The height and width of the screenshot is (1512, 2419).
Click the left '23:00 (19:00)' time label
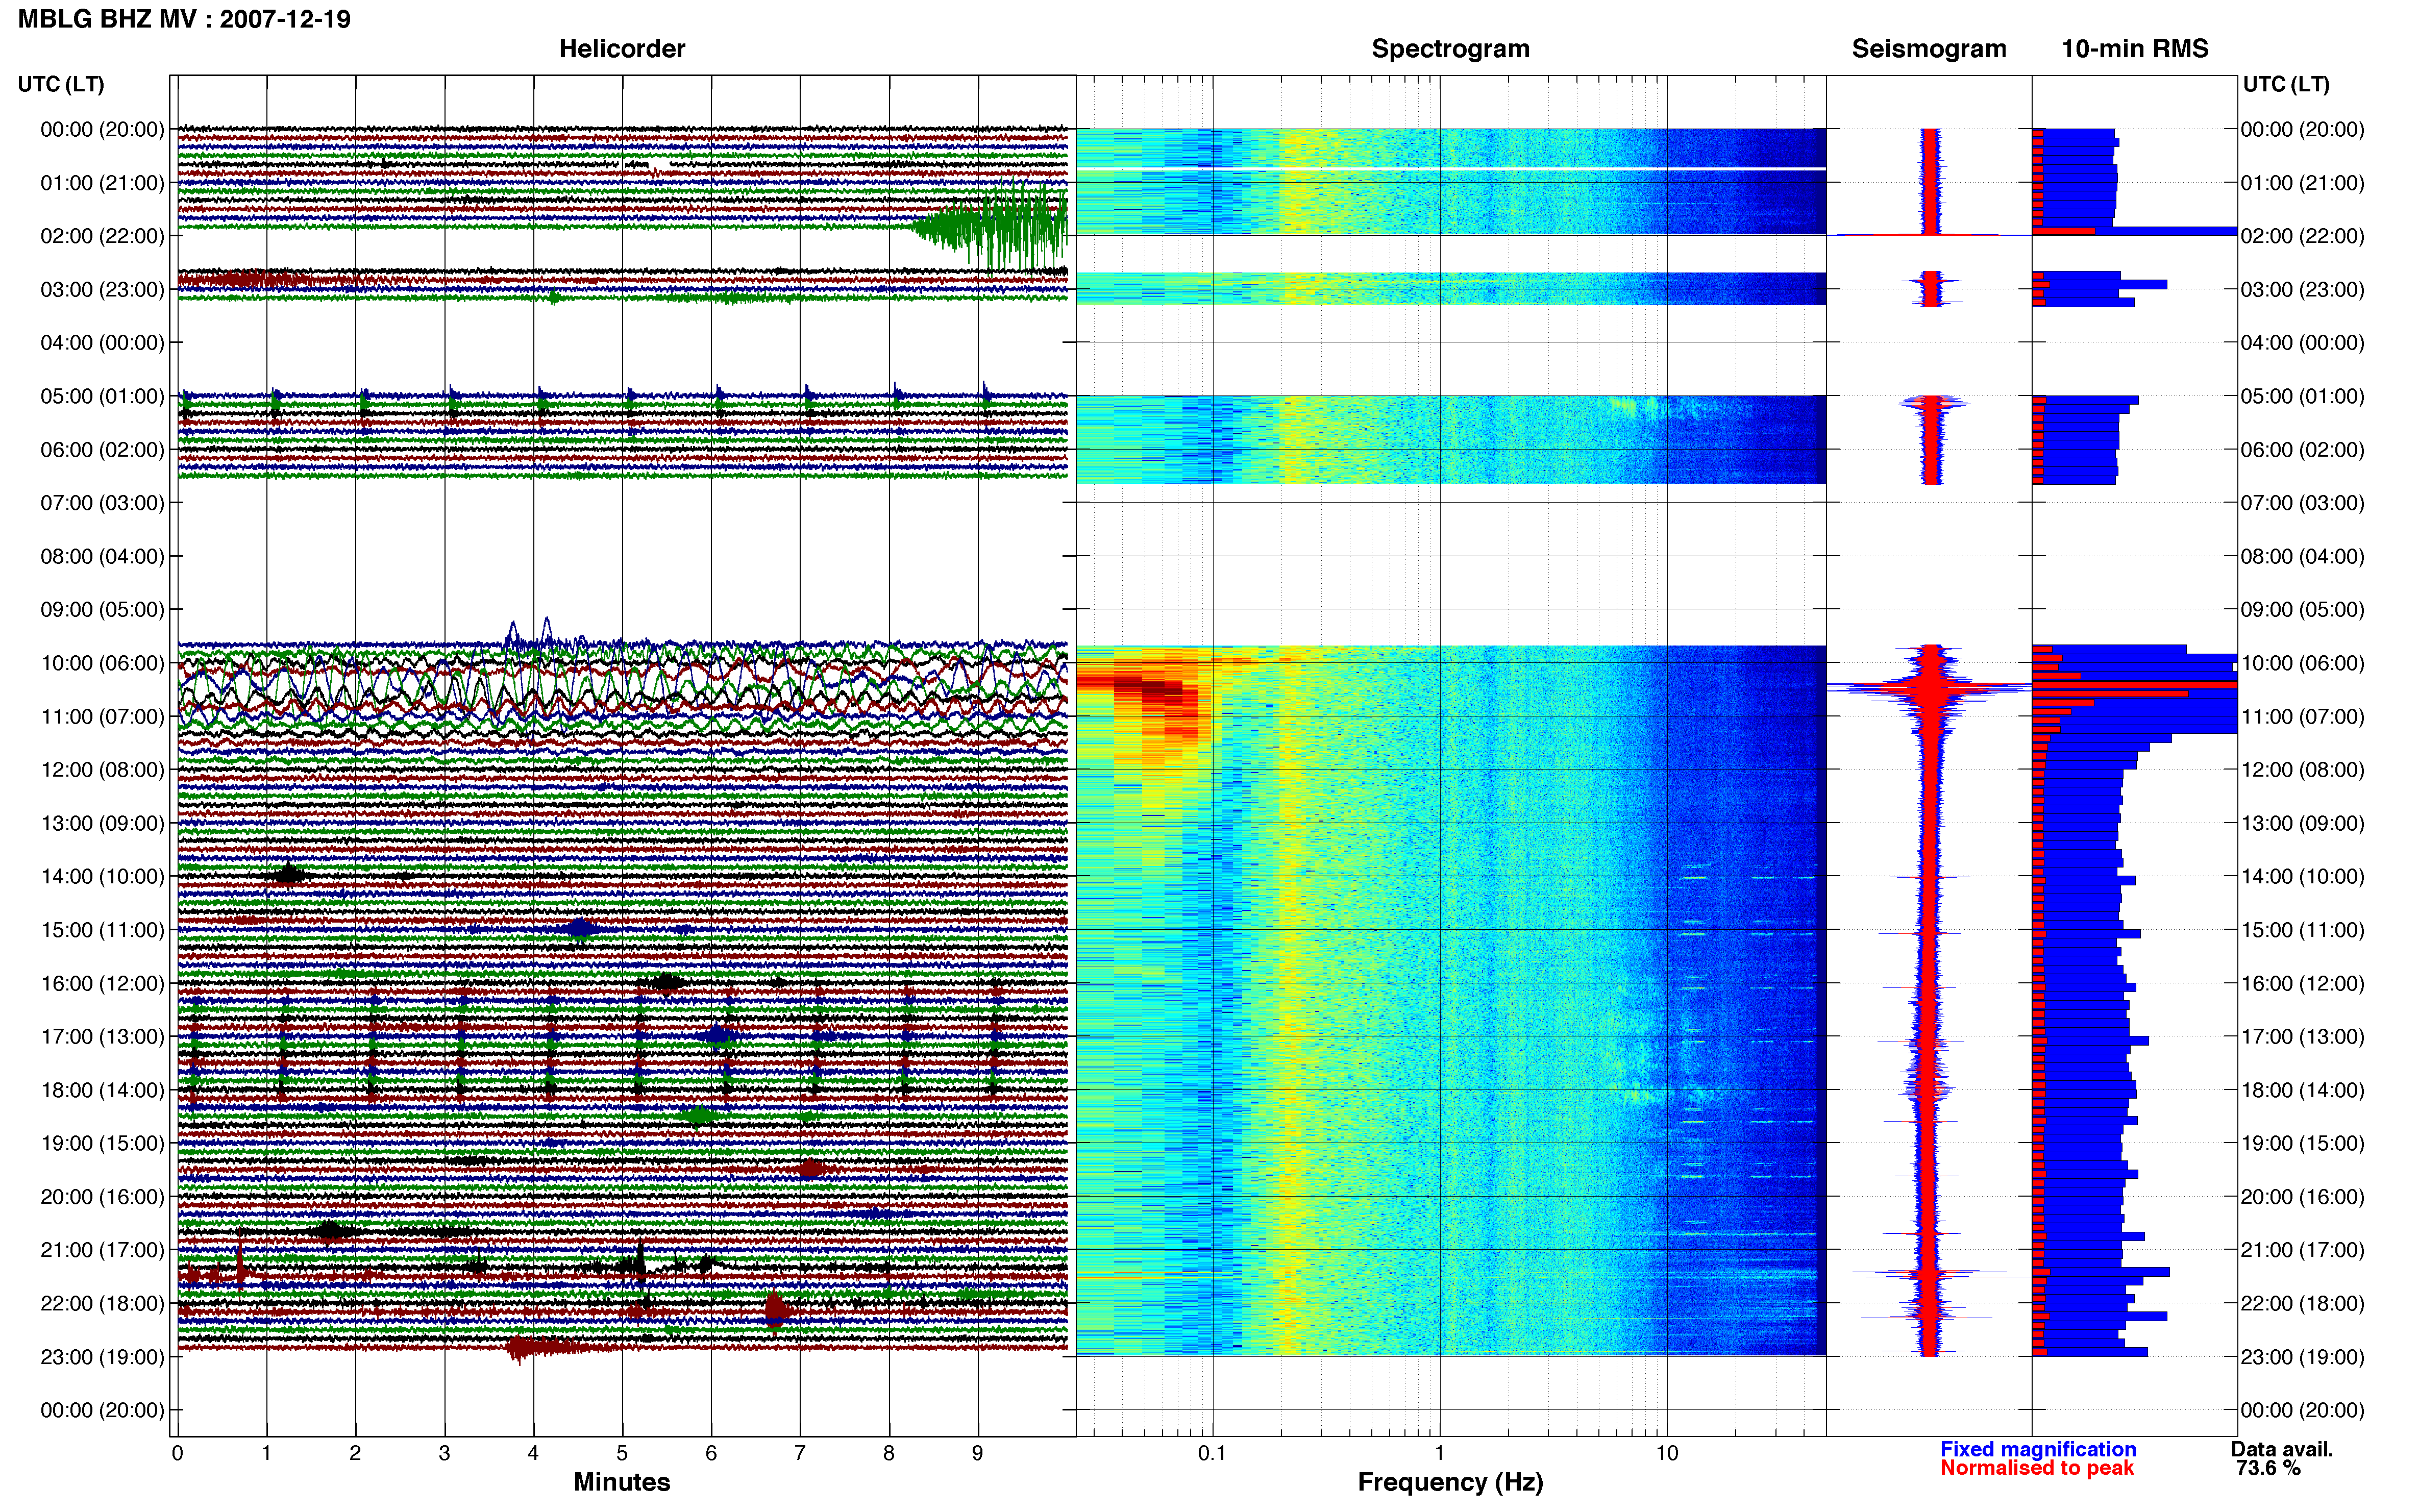pyautogui.click(x=102, y=1357)
